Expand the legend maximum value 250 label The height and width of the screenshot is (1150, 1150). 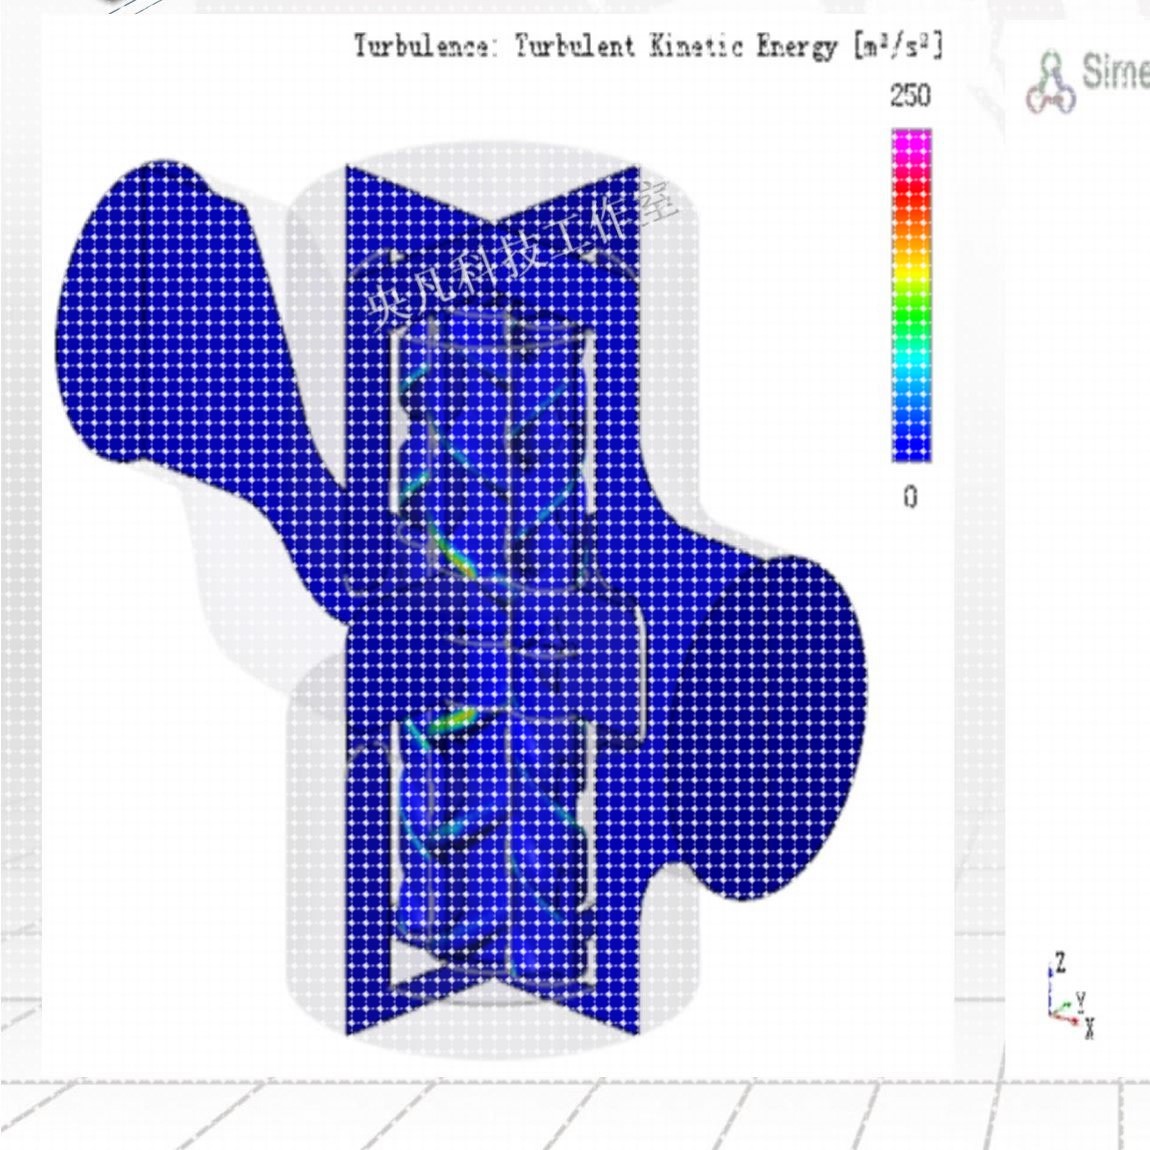tap(908, 97)
